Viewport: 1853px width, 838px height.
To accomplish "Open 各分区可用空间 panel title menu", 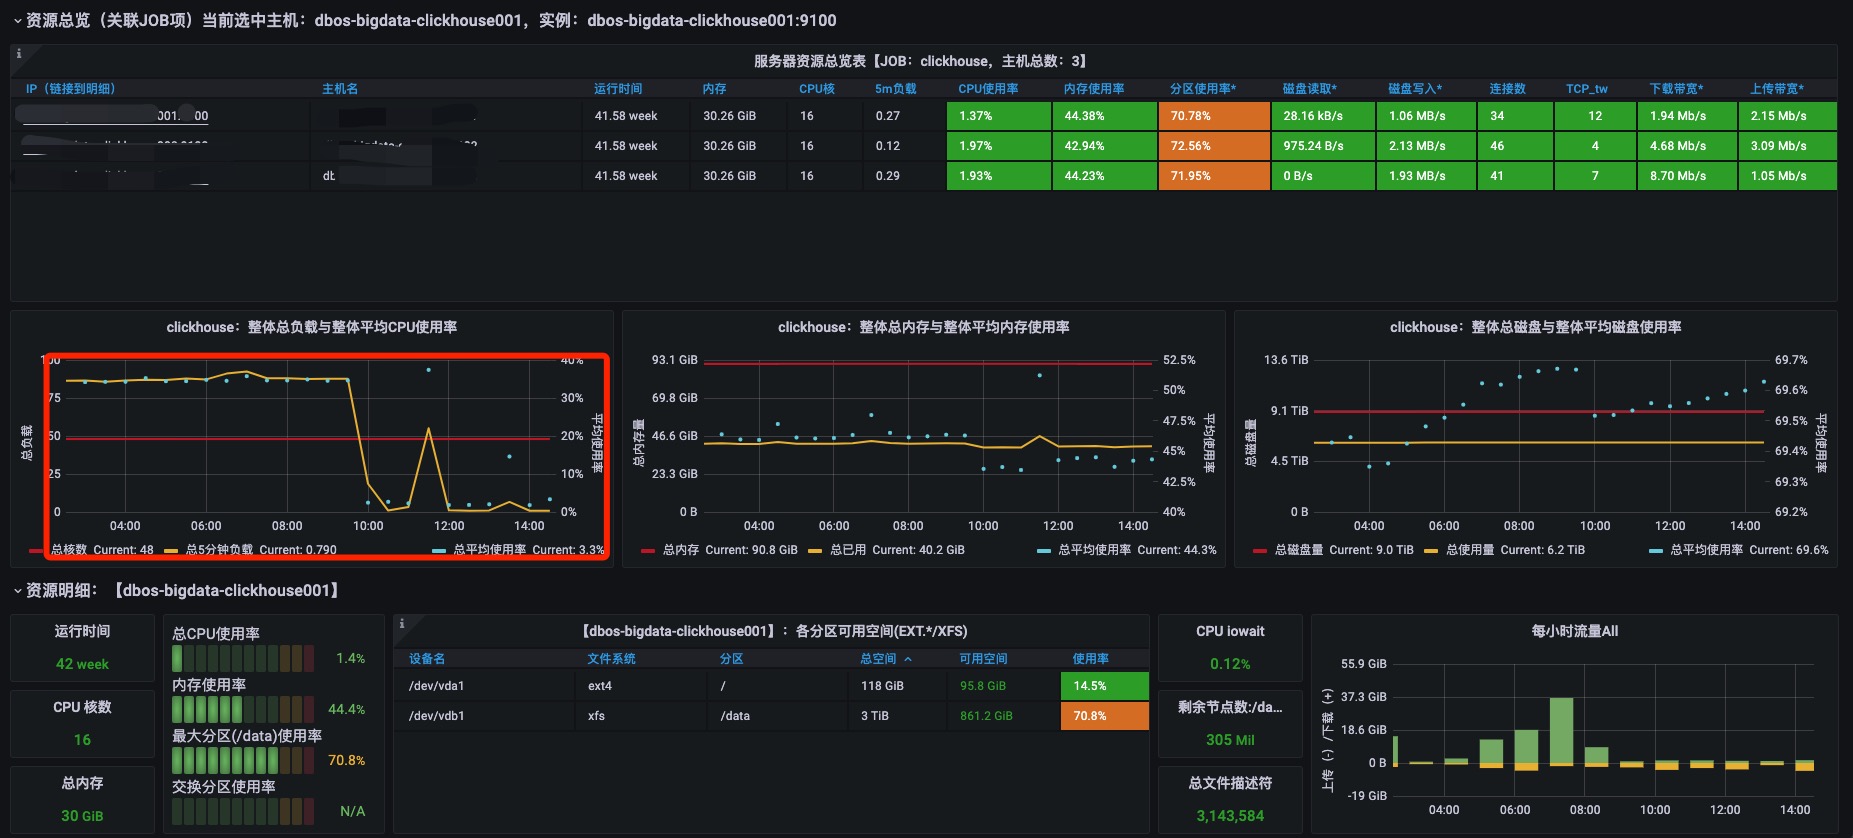I will click(x=775, y=631).
